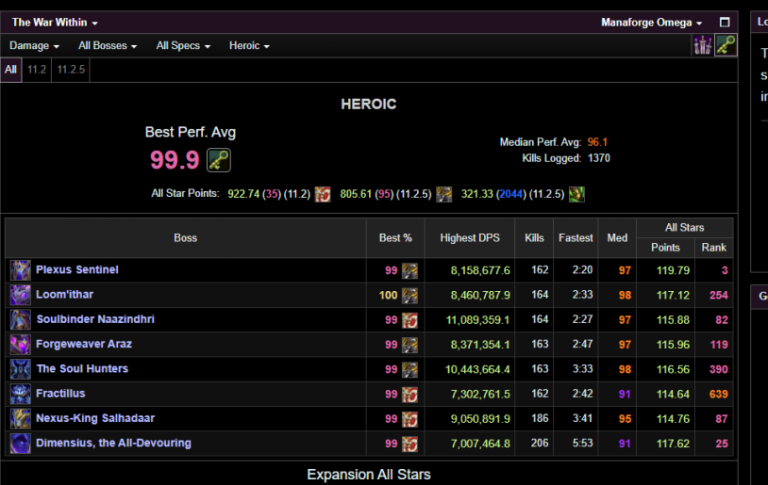
Task: Click the Forgeweaver Araz portrait icon
Action: click(21, 344)
